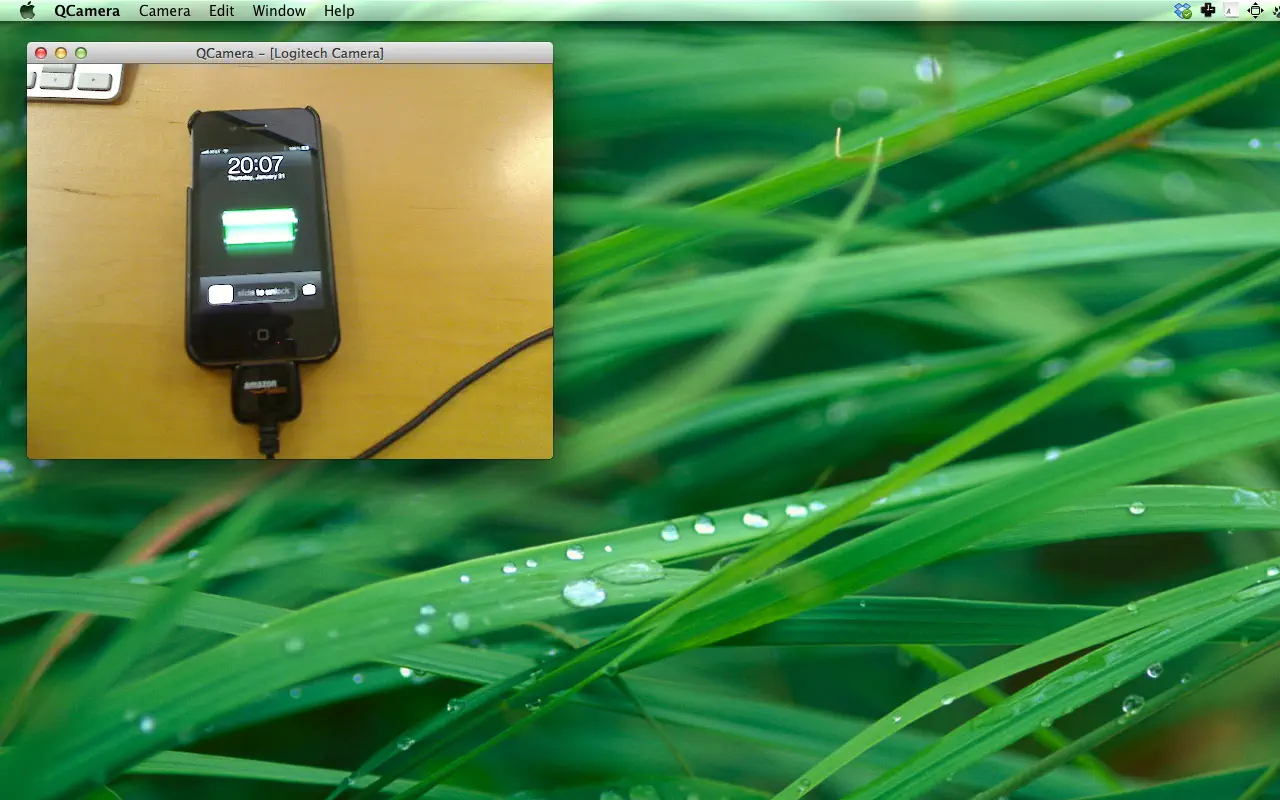The width and height of the screenshot is (1280, 800).
Task: Click the yellow minimize button
Action: click(x=59, y=53)
